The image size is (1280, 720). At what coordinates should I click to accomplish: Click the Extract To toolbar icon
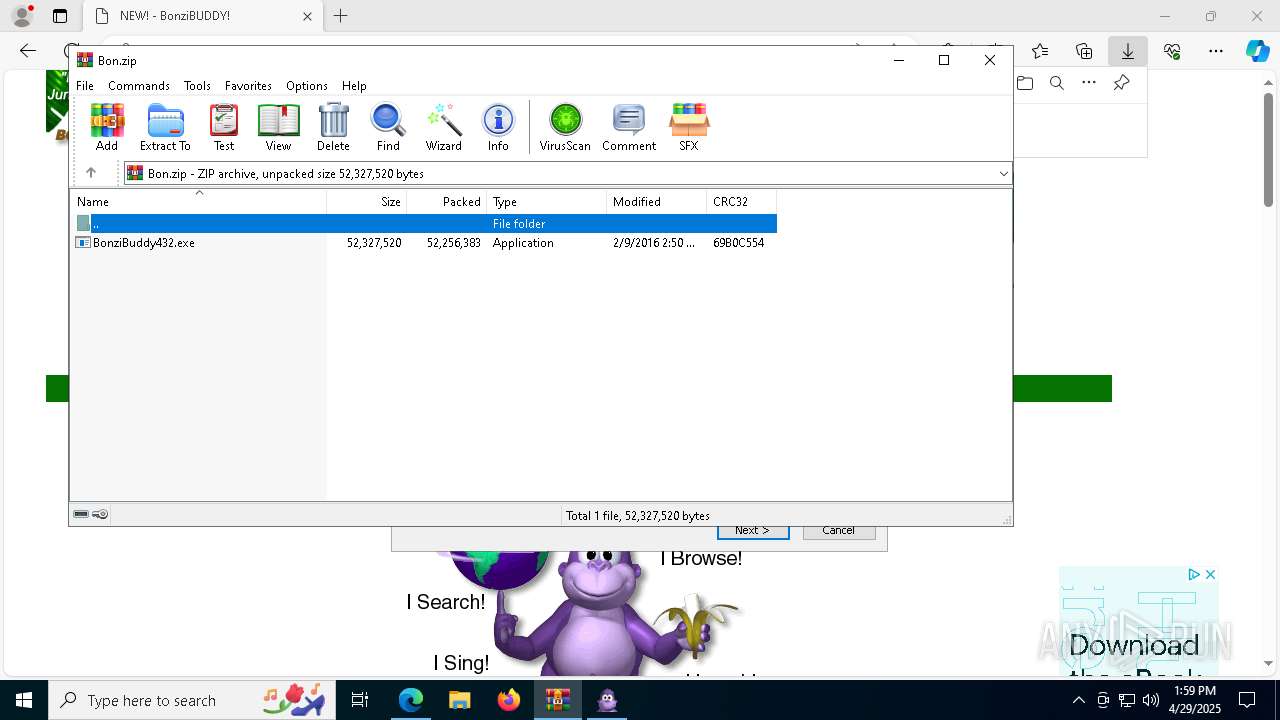(165, 127)
